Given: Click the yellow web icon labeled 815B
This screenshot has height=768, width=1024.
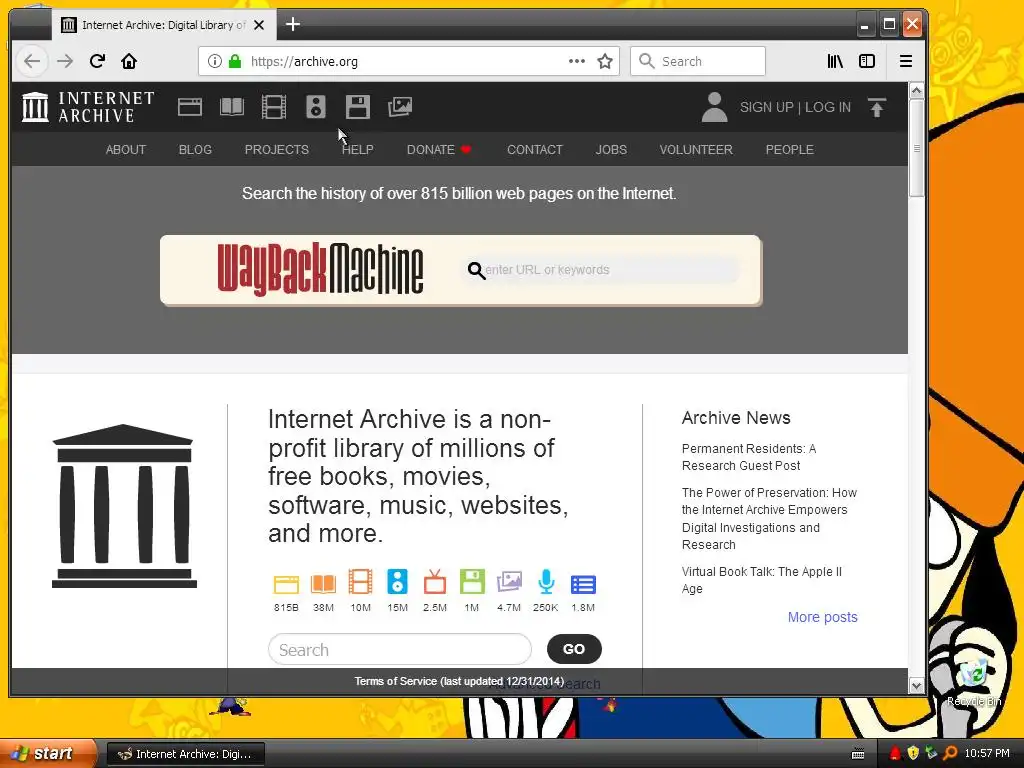Looking at the screenshot, I should pyautogui.click(x=286, y=583).
